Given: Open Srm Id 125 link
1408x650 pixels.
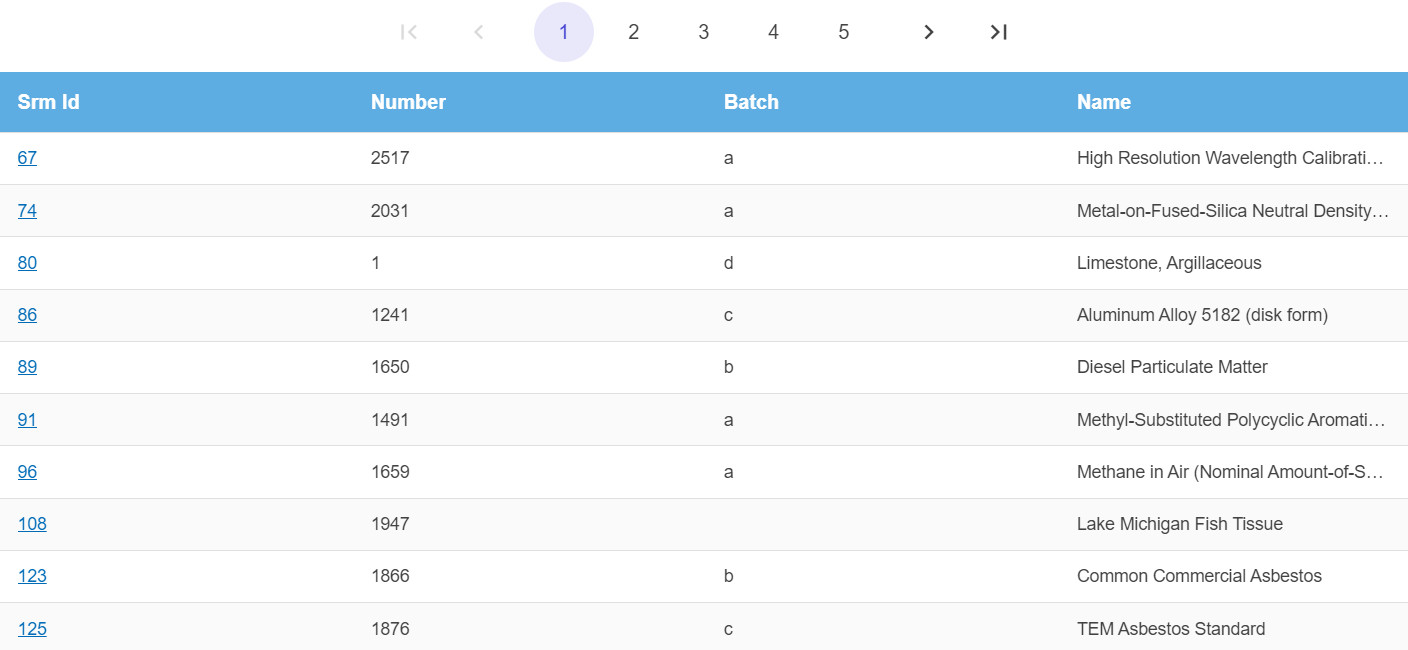Looking at the screenshot, I should coord(32,629).
